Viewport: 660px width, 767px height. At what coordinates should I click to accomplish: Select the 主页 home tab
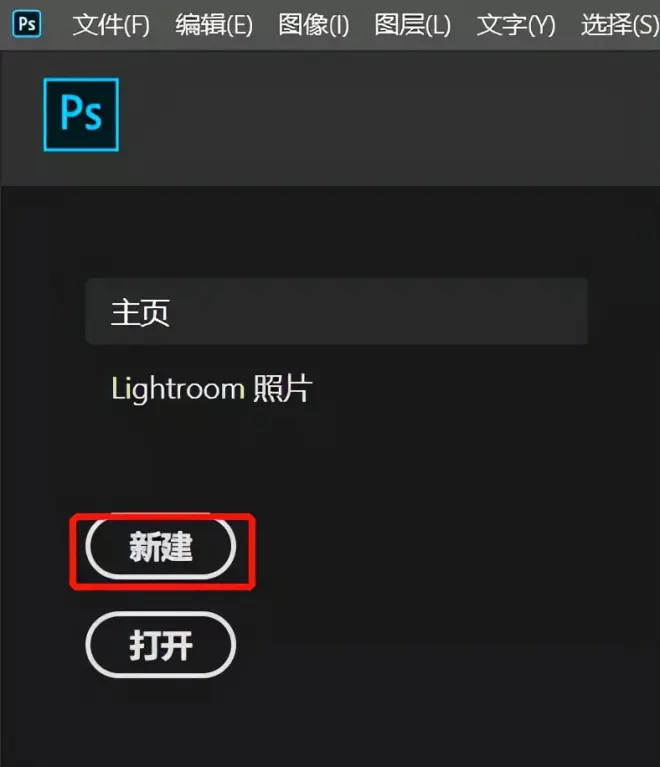click(337, 312)
